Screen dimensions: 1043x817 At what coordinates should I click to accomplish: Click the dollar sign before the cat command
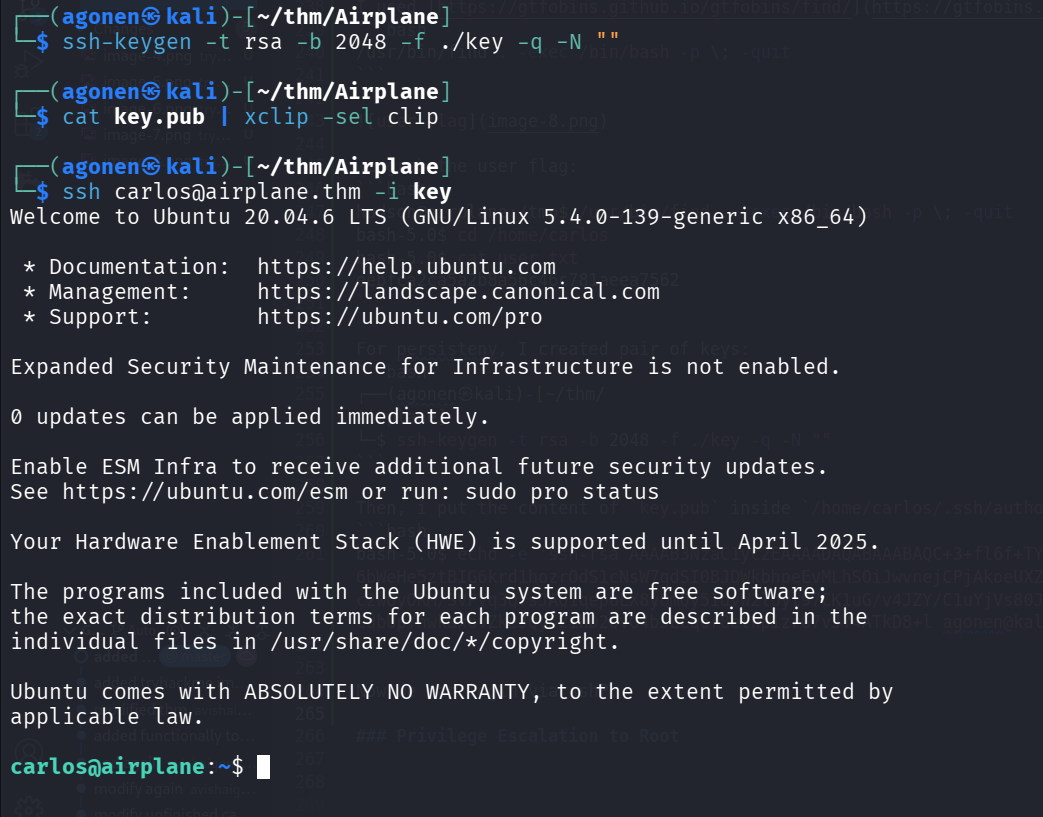click(42, 117)
